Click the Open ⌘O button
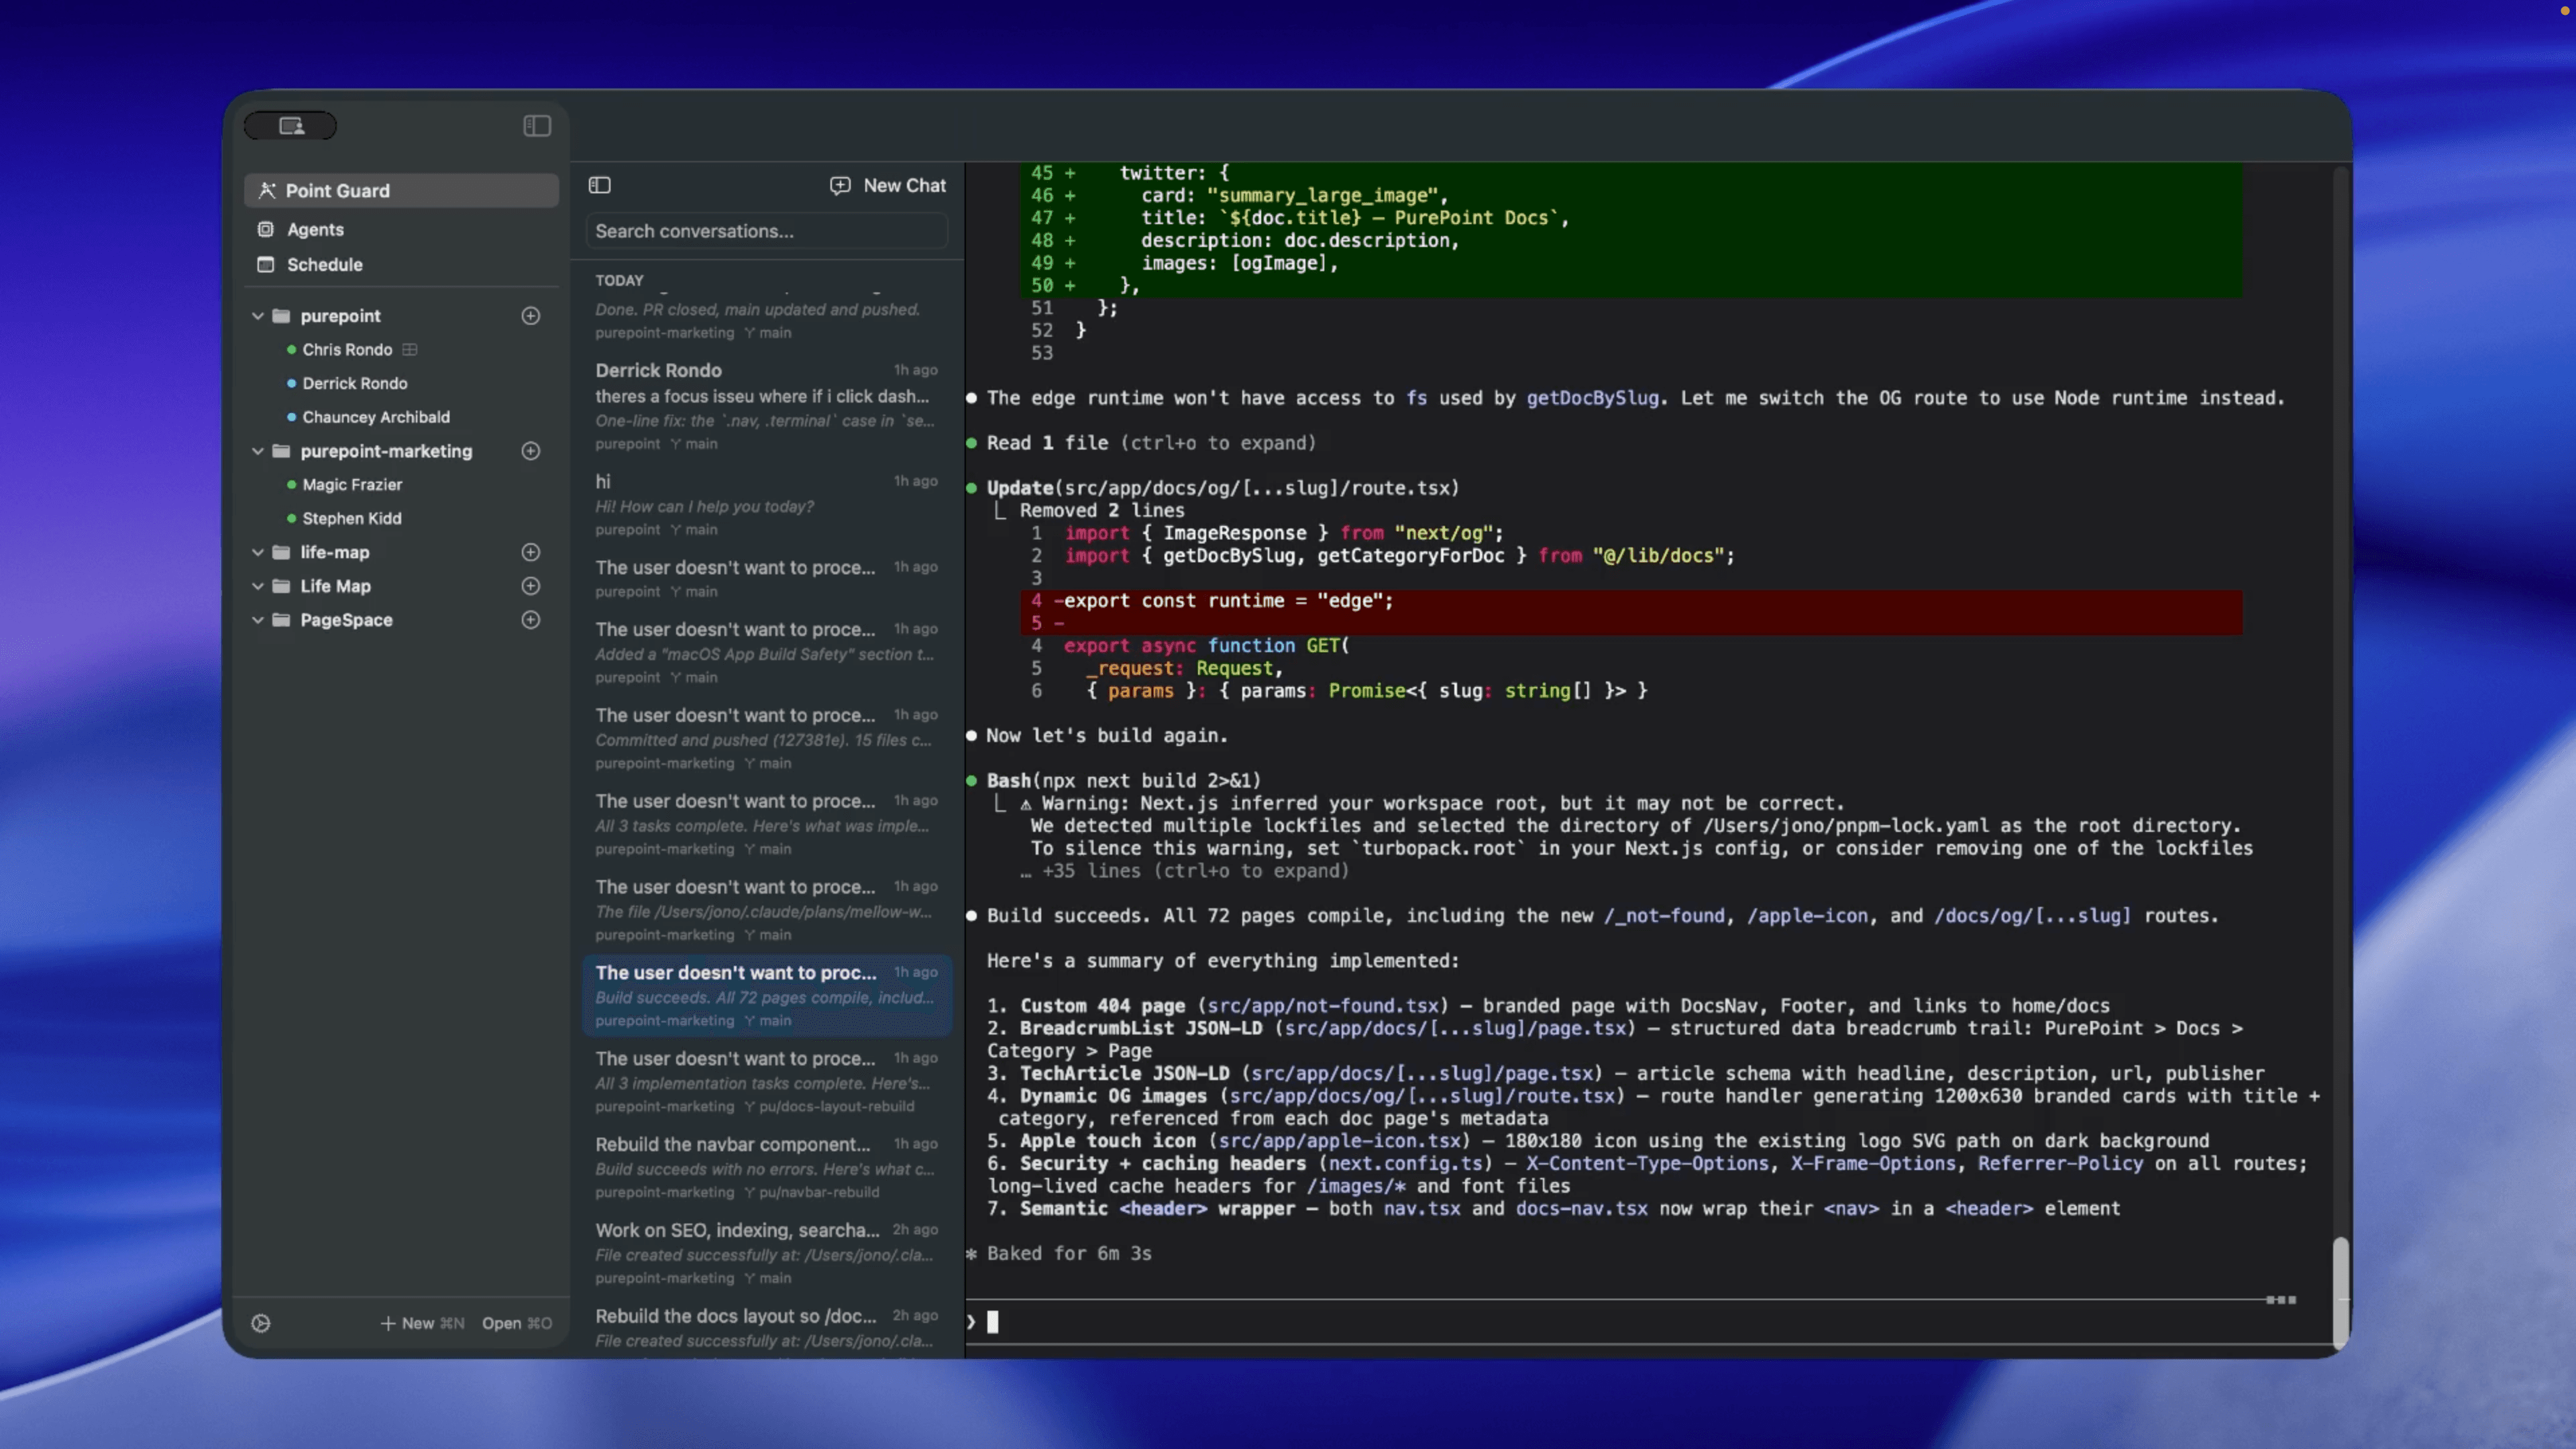The image size is (2576, 1449). pyautogui.click(x=517, y=1324)
